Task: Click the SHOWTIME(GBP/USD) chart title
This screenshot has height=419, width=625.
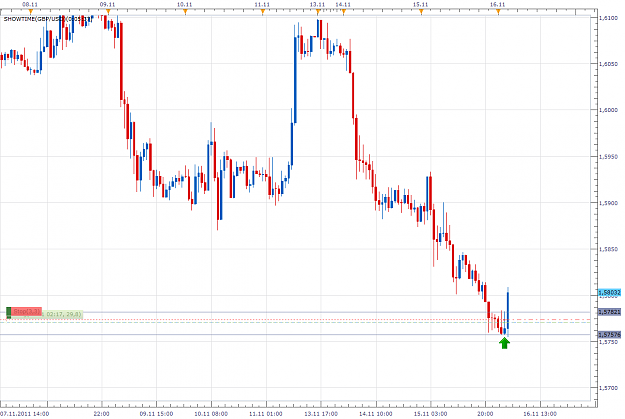Action: 48,19
